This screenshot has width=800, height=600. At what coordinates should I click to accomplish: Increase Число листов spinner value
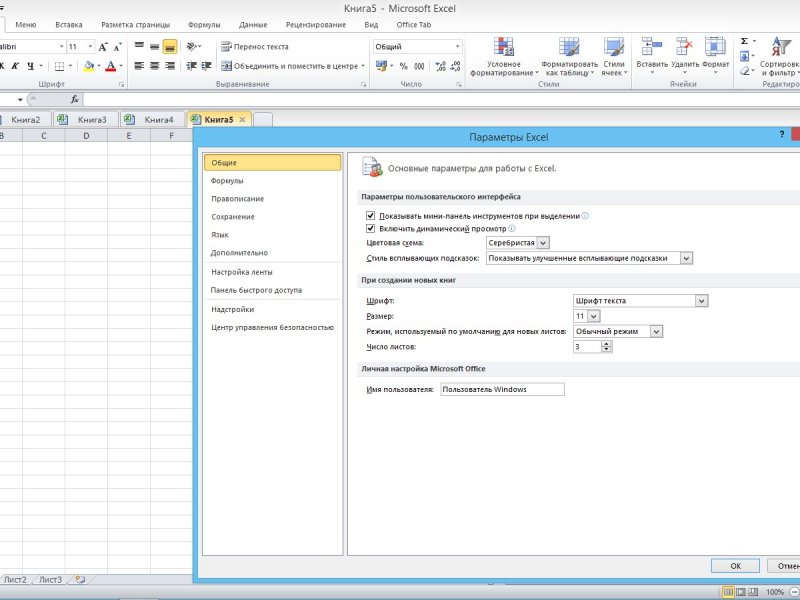point(606,344)
